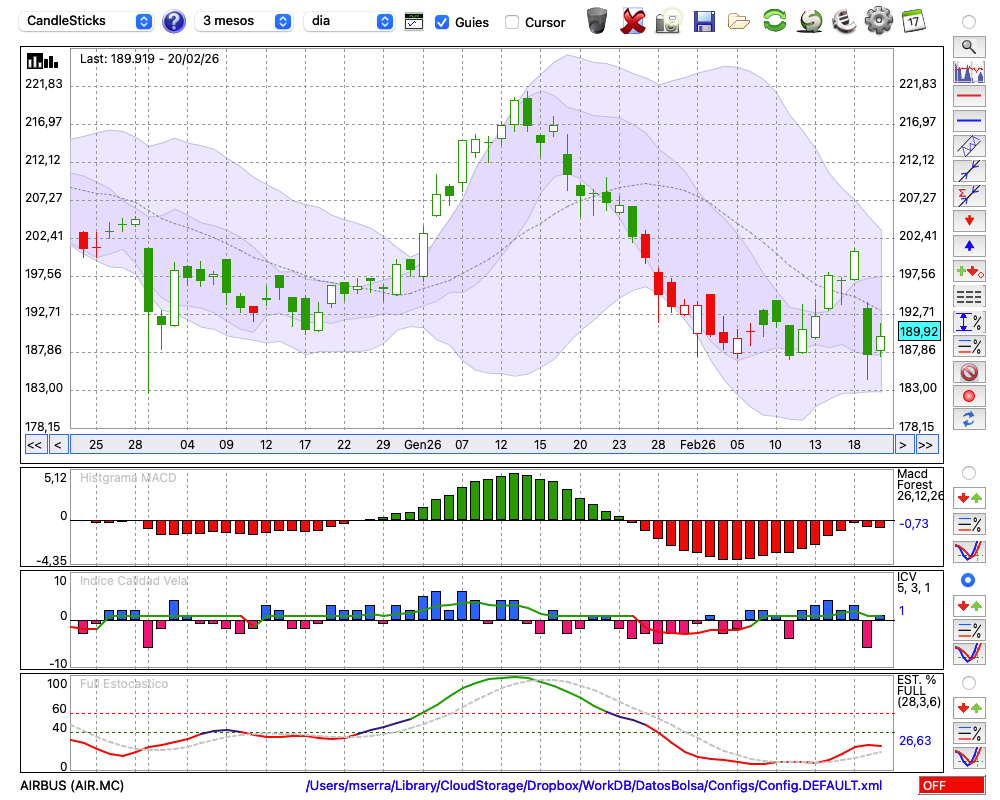Uncheck the Guies checkbox
The width and height of the screenshot is (1000, 800).
442,22
